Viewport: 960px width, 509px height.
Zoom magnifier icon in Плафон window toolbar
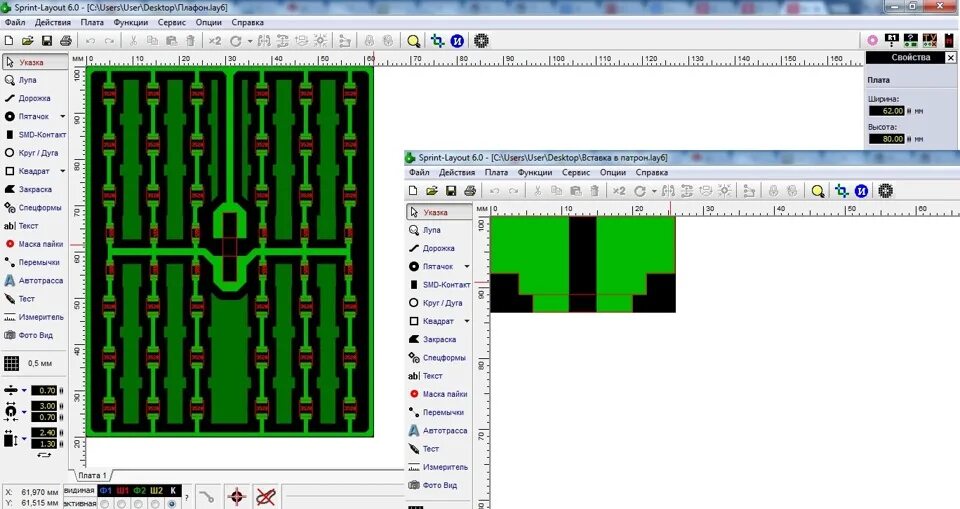point(414,41)
